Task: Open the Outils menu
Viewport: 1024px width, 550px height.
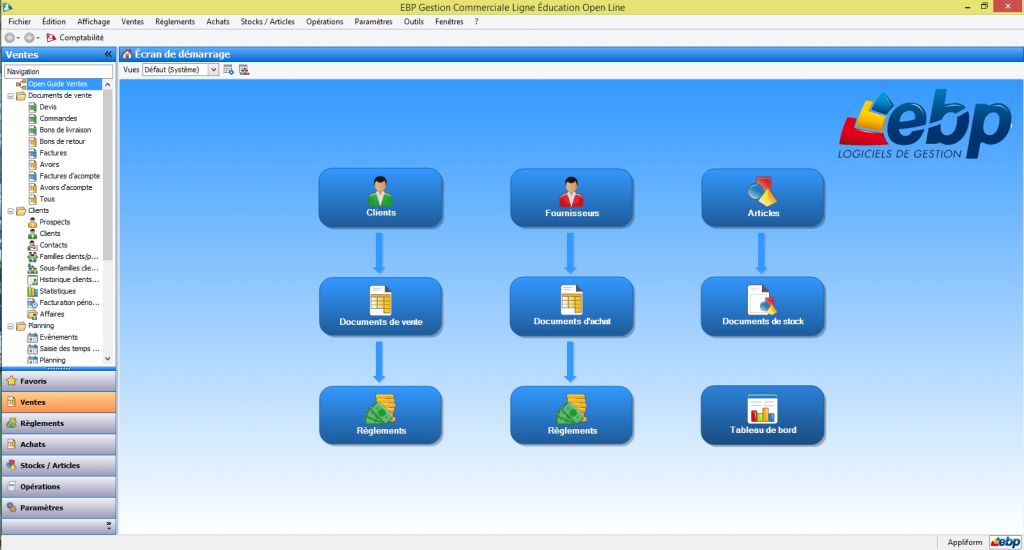Action: [413, 22]
